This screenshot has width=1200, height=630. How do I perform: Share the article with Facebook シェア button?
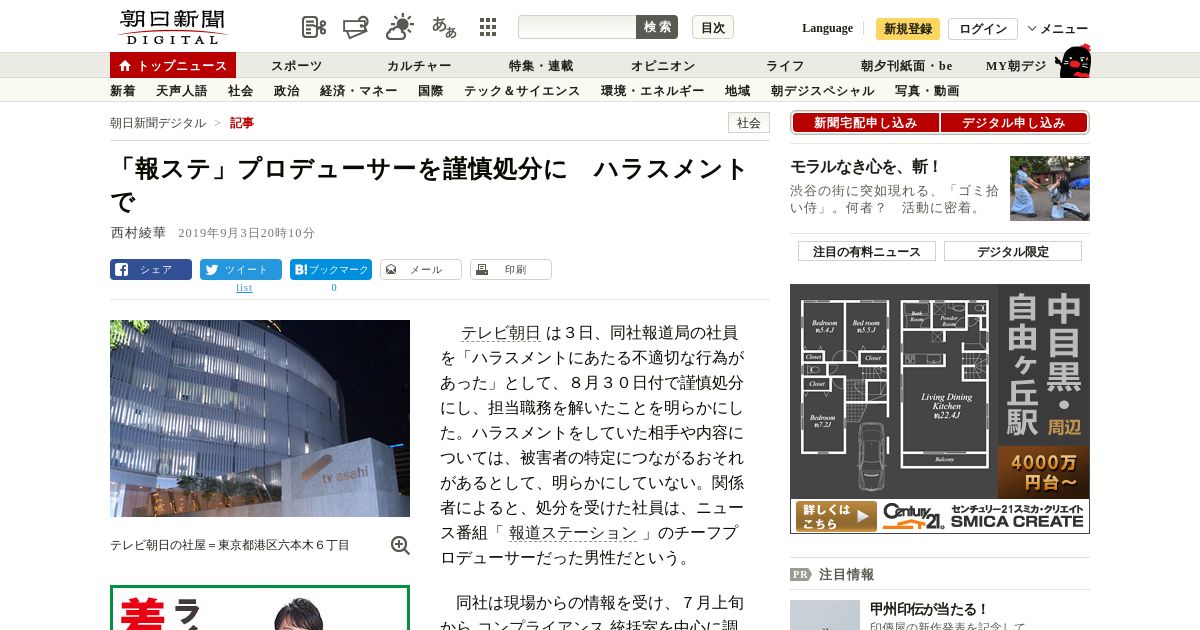click(x=151, y=270)
